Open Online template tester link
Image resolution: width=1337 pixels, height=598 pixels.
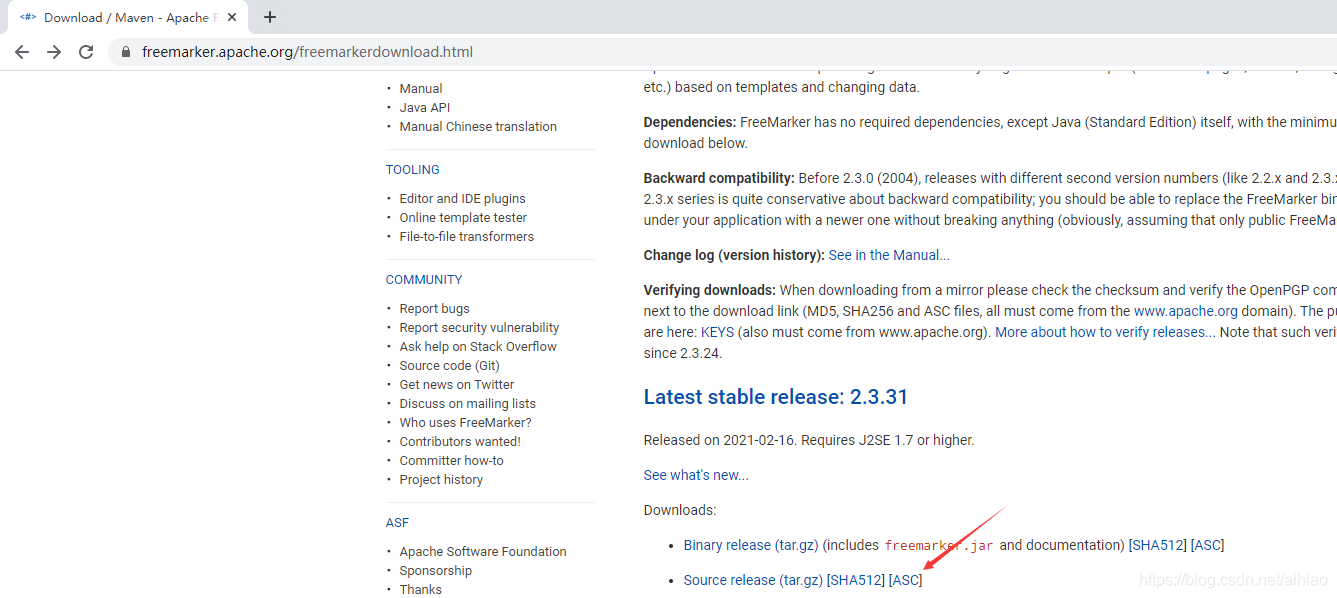(x=463, y=217)
